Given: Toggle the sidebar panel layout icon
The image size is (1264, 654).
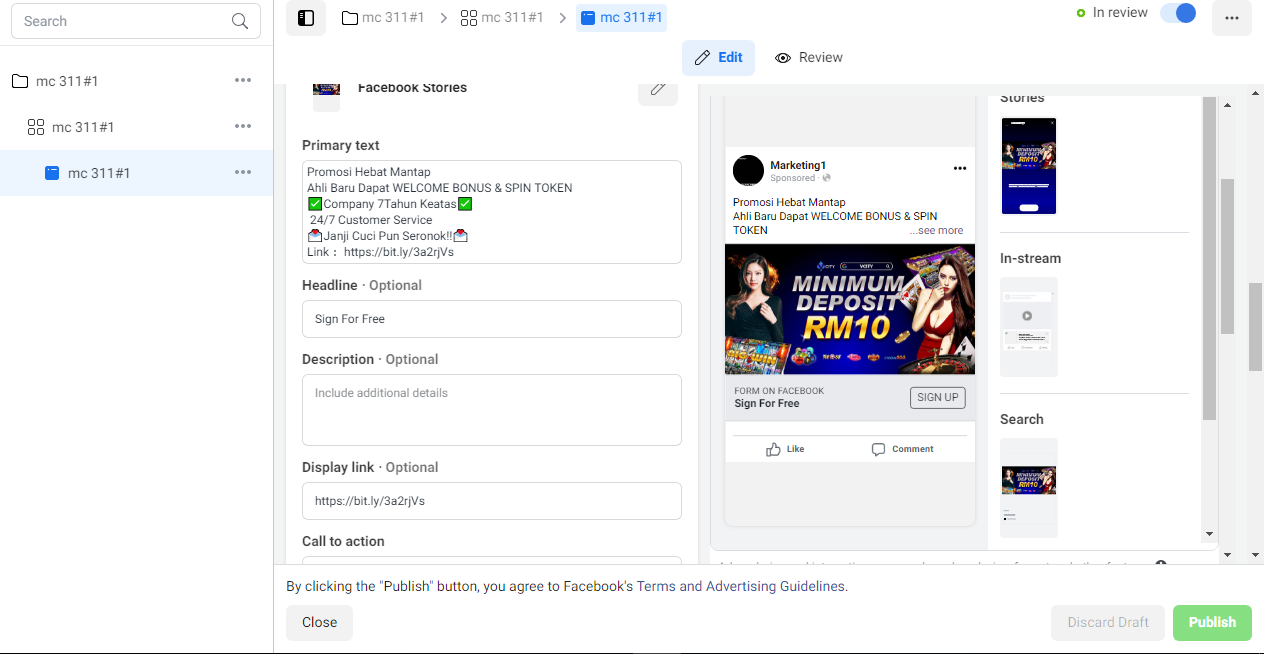Looking at the screenshot, I should coord(306,18).
